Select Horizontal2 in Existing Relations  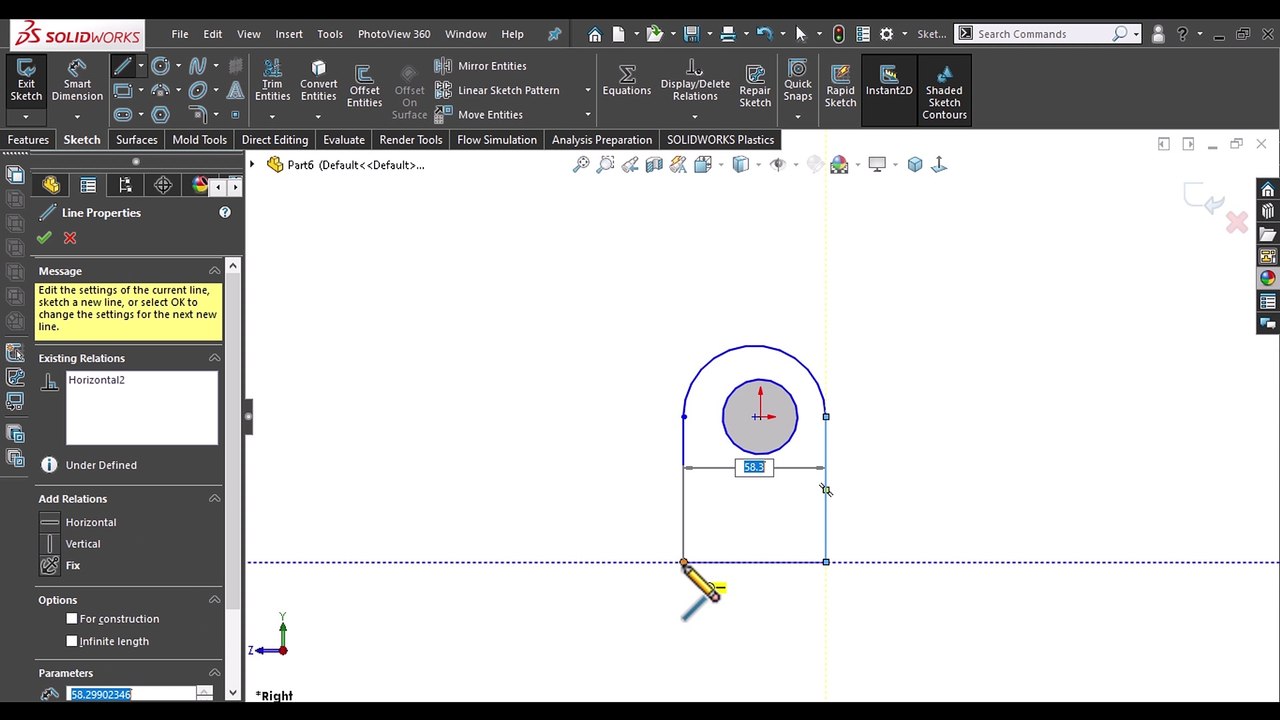[97, 380]
